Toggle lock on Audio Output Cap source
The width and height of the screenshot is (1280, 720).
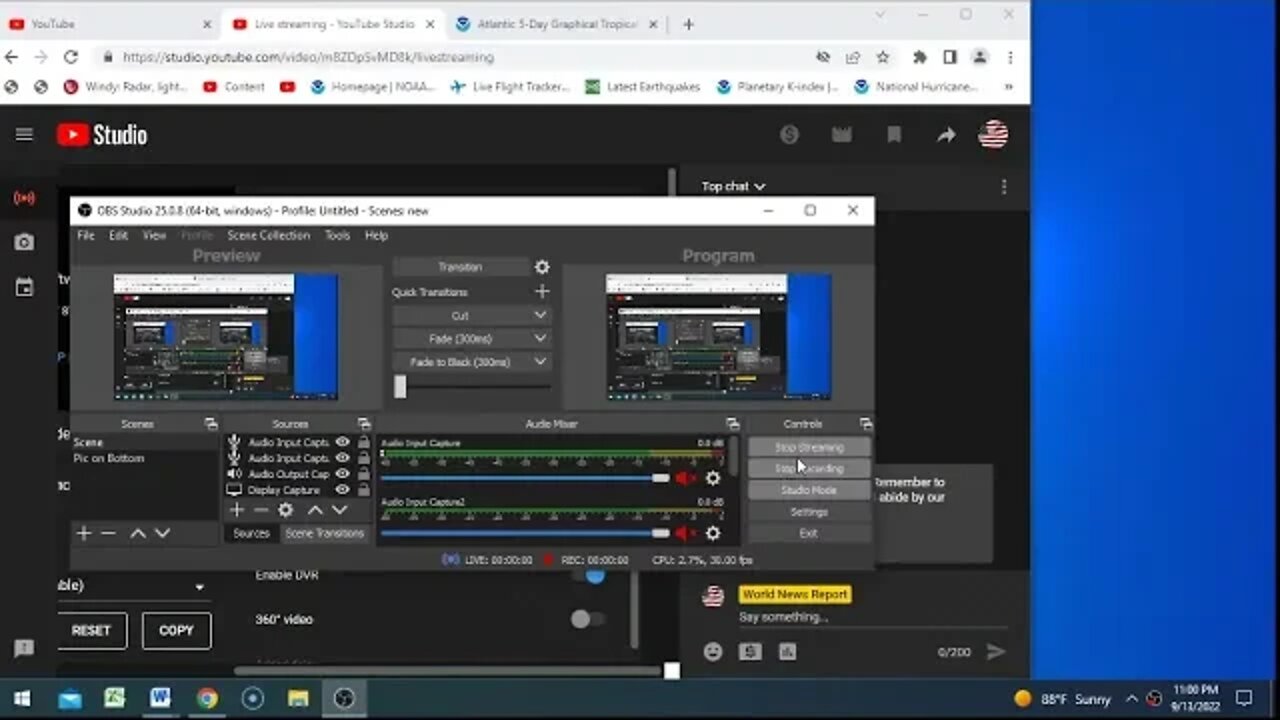tap(364, 474)
